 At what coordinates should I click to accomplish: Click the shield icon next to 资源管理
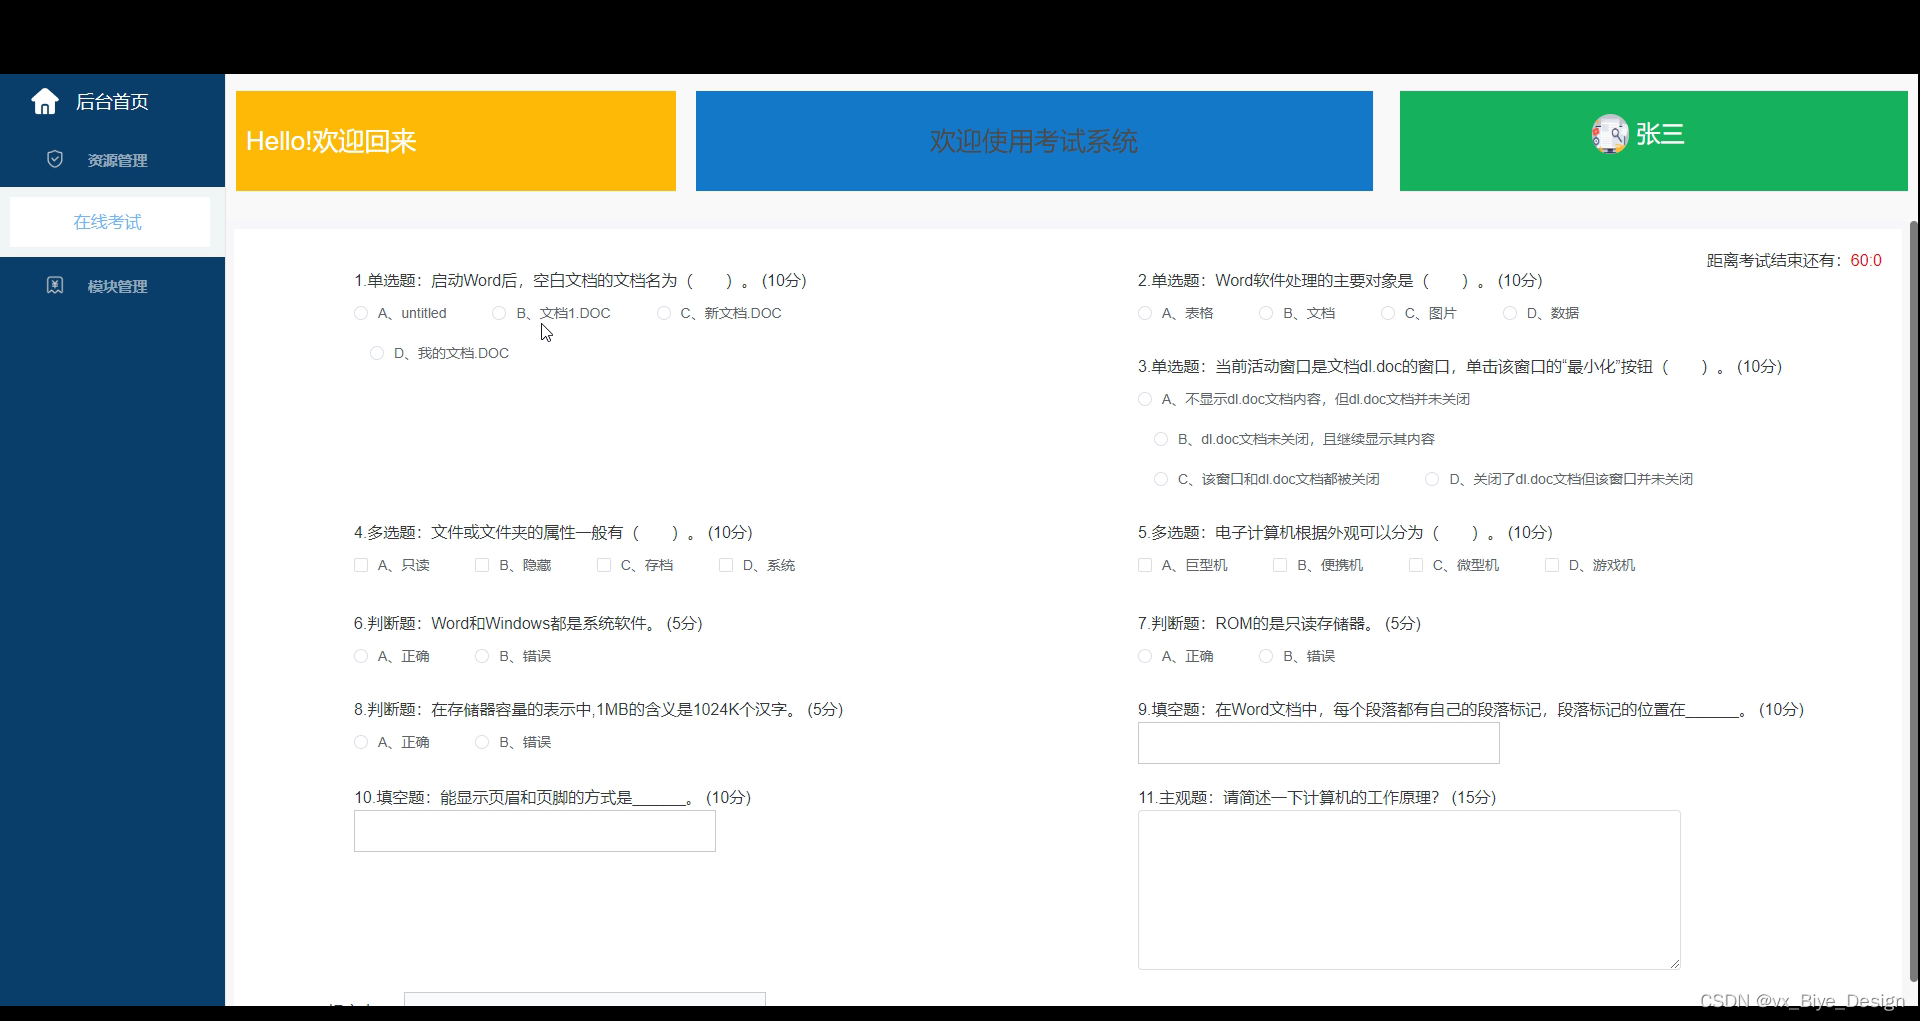(x=55, y=159)
